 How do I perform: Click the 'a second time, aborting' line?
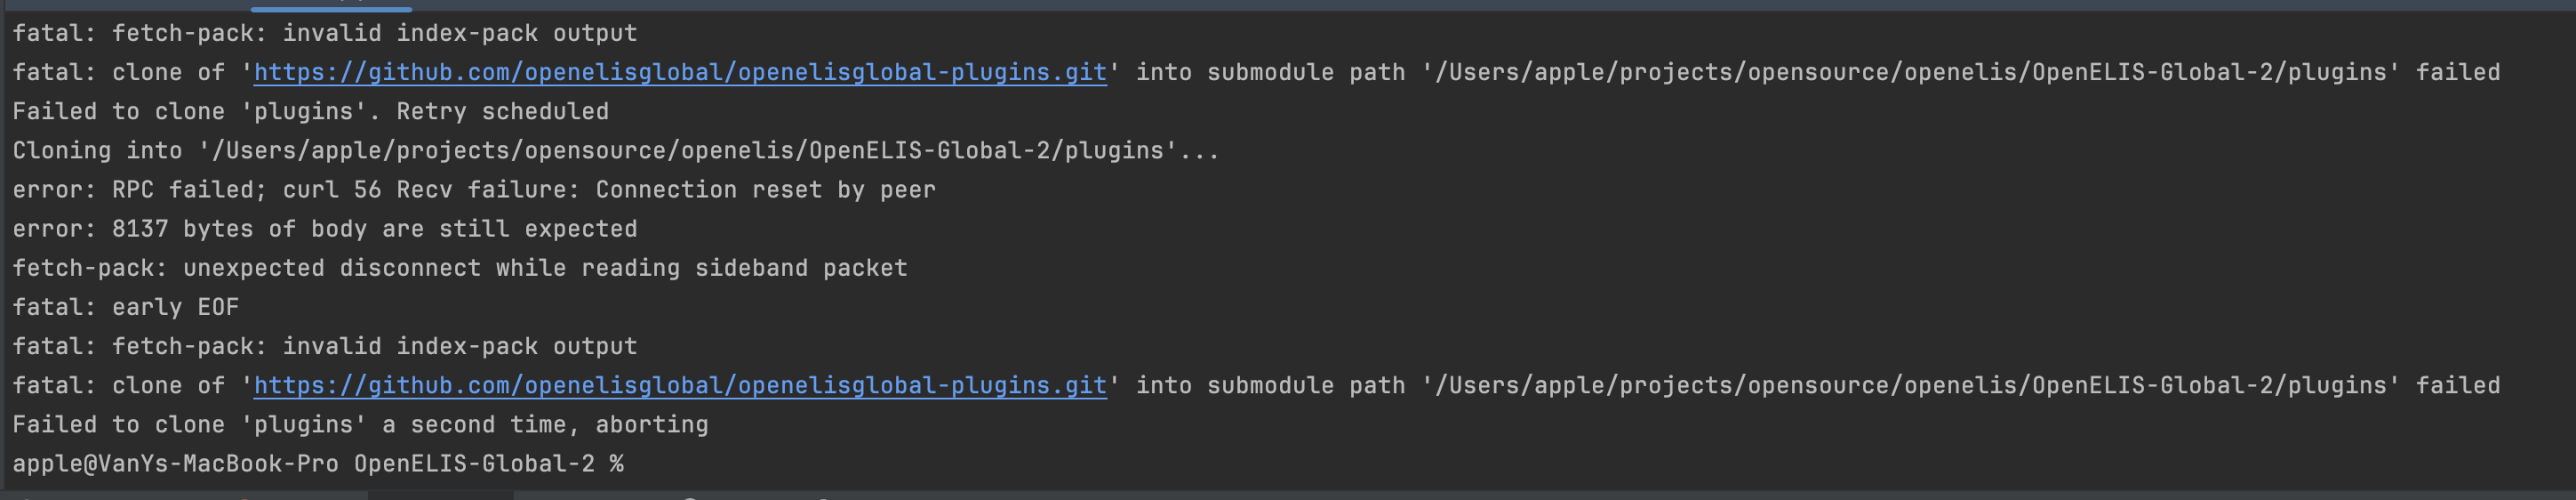click(360, 424)
